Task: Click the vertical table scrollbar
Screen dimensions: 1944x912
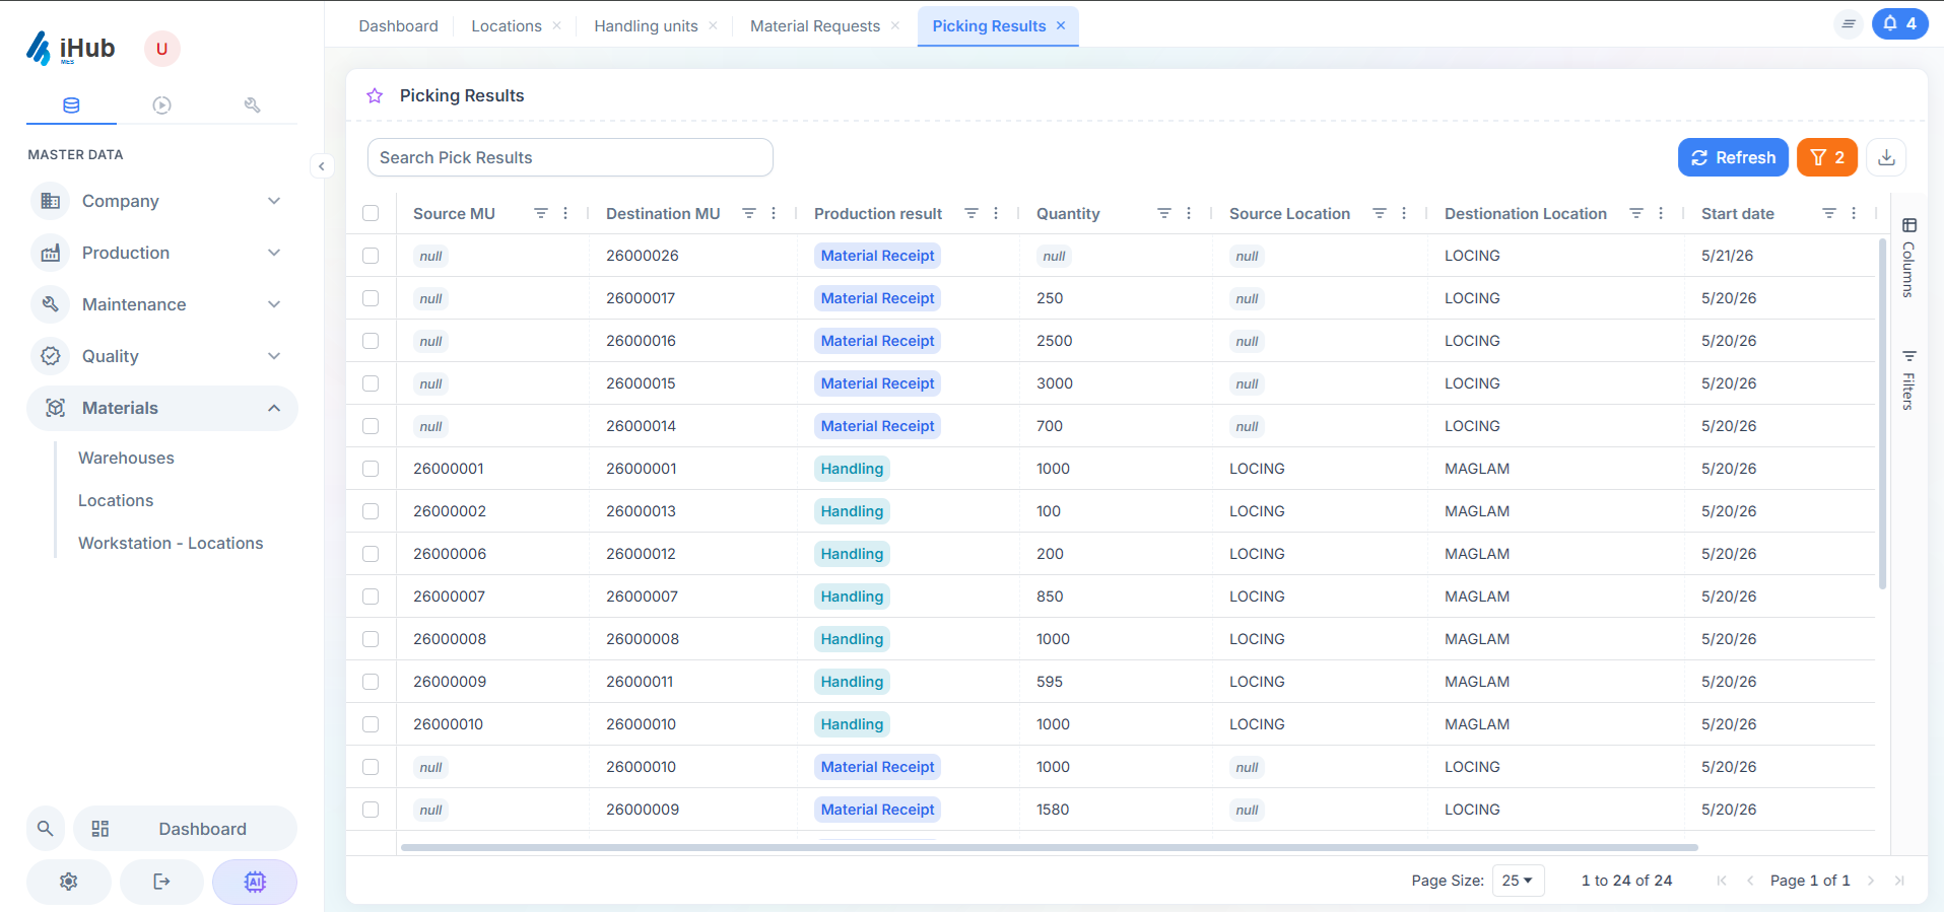Action: [1883, 414]
